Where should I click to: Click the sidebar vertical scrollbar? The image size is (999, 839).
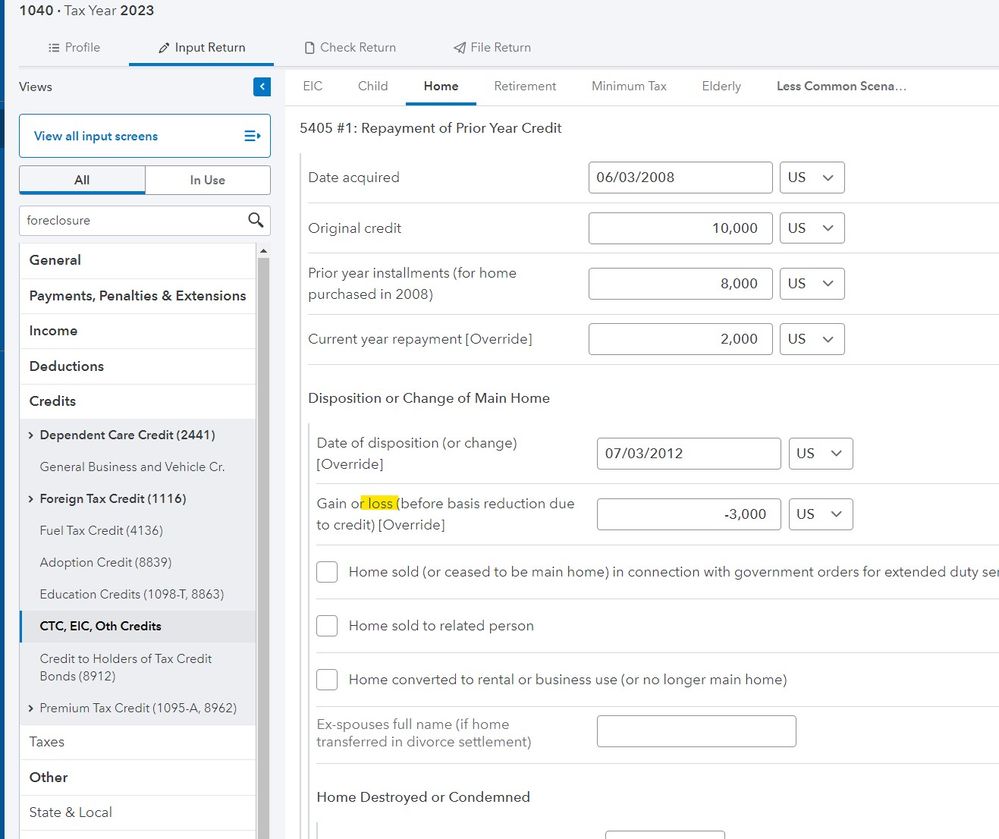(x=264, y=500)
